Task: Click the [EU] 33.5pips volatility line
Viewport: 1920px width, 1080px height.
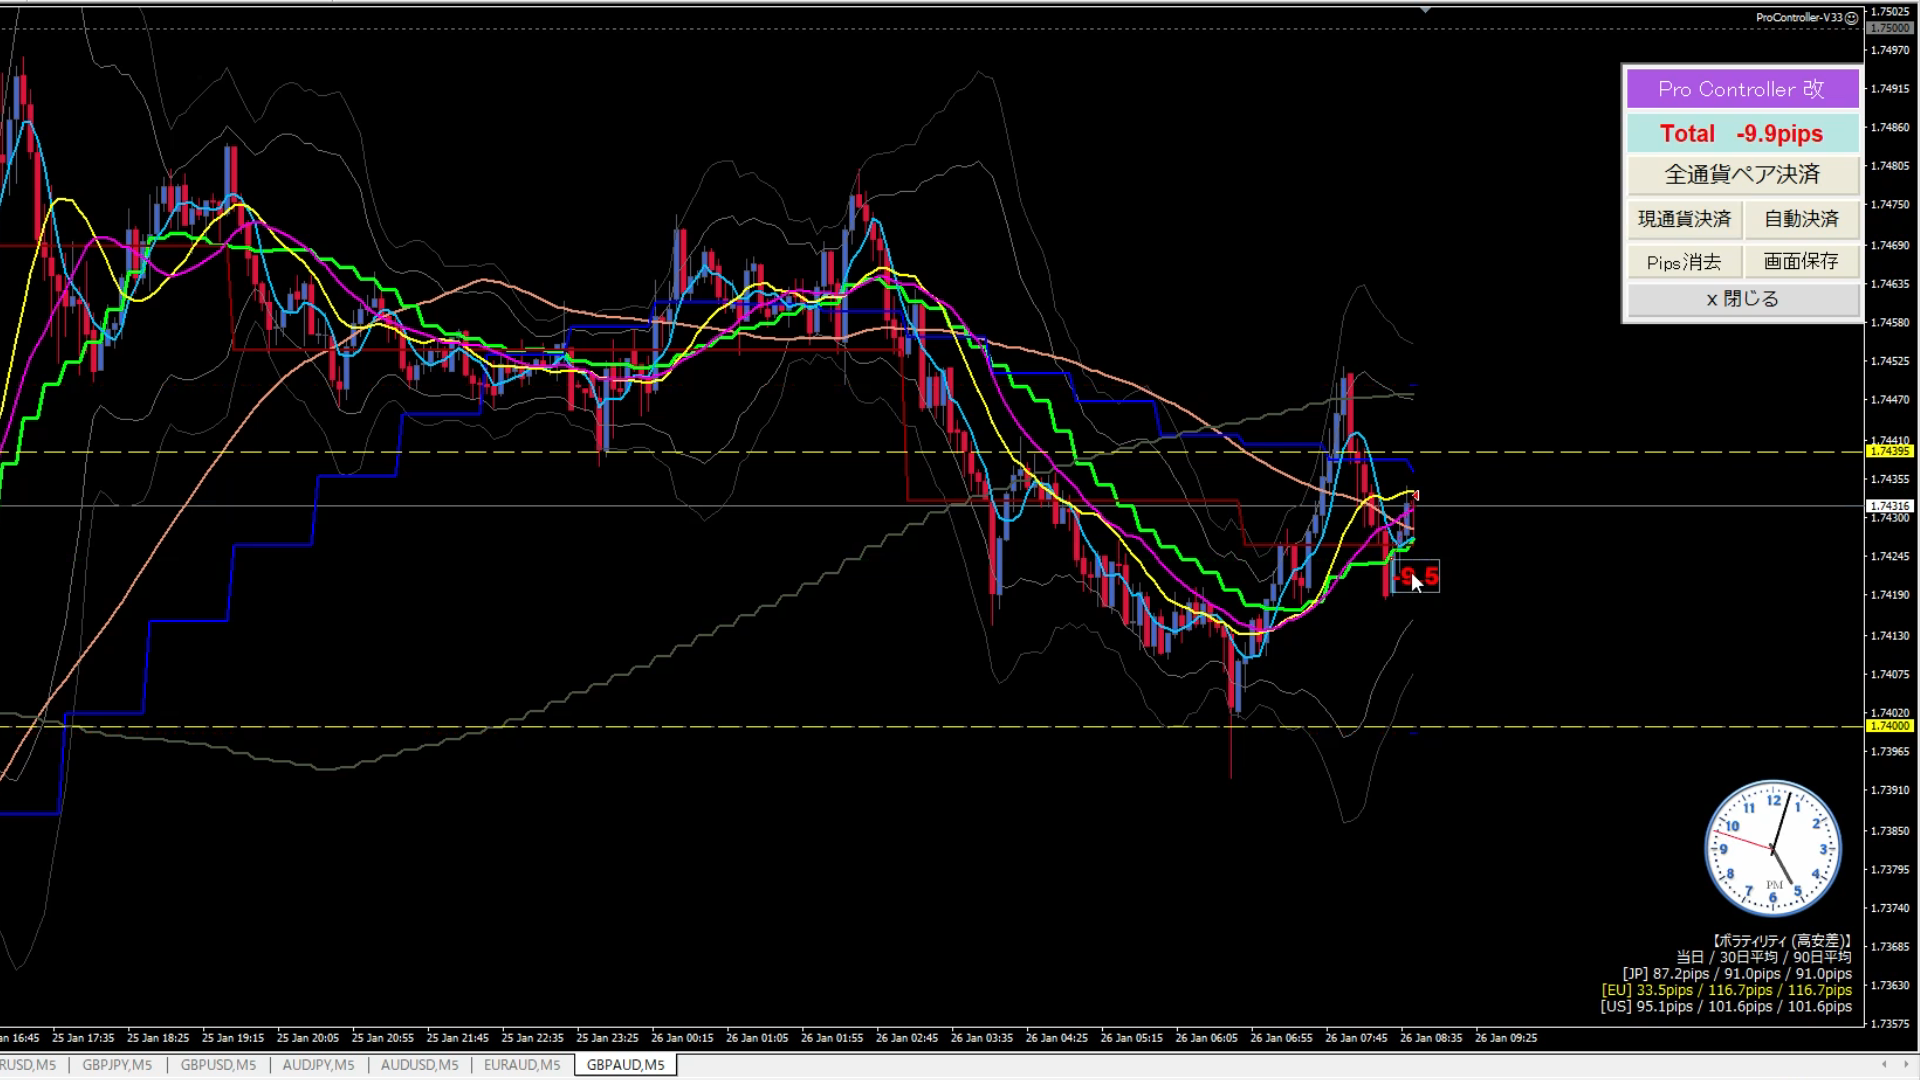Action: click(x=1727, y=991)
